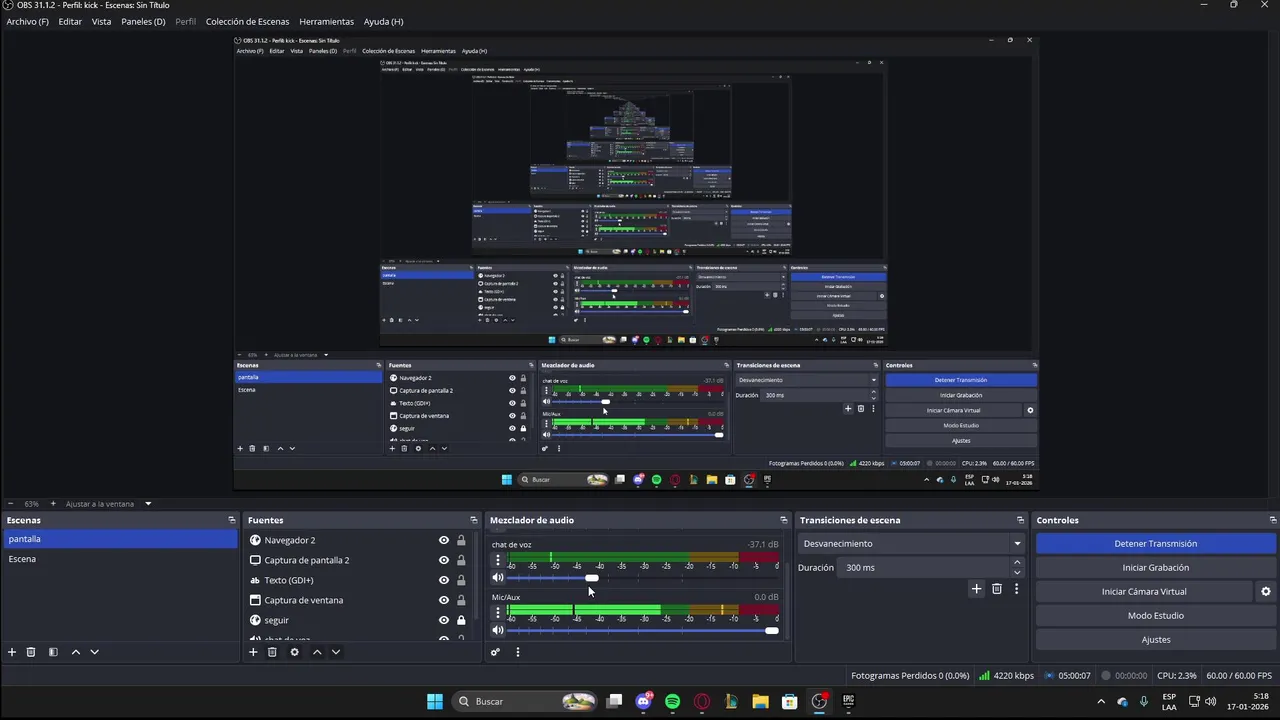1280x720 pixels.
Task: Open Mic/Aux track options menu
Action: [x=498, y=613]
